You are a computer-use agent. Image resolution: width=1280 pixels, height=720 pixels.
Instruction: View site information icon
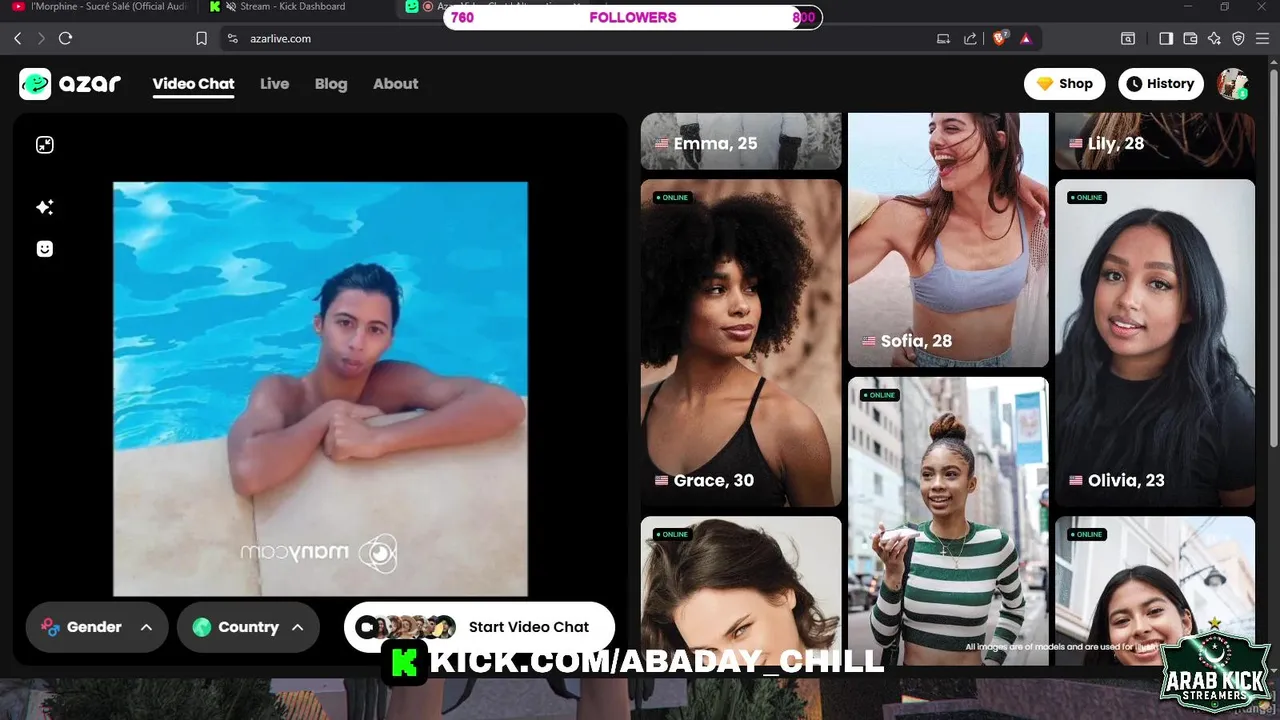tap(233, 38)
